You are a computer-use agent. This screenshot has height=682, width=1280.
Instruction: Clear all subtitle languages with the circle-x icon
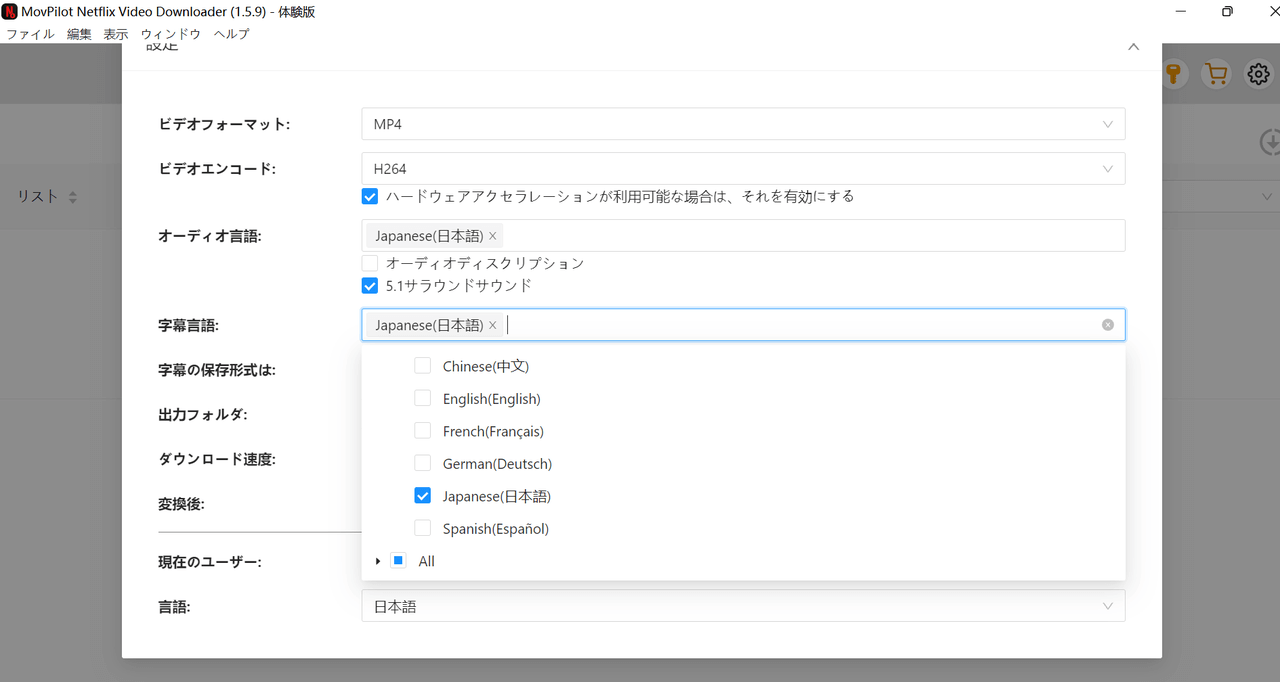(1107, 325)
